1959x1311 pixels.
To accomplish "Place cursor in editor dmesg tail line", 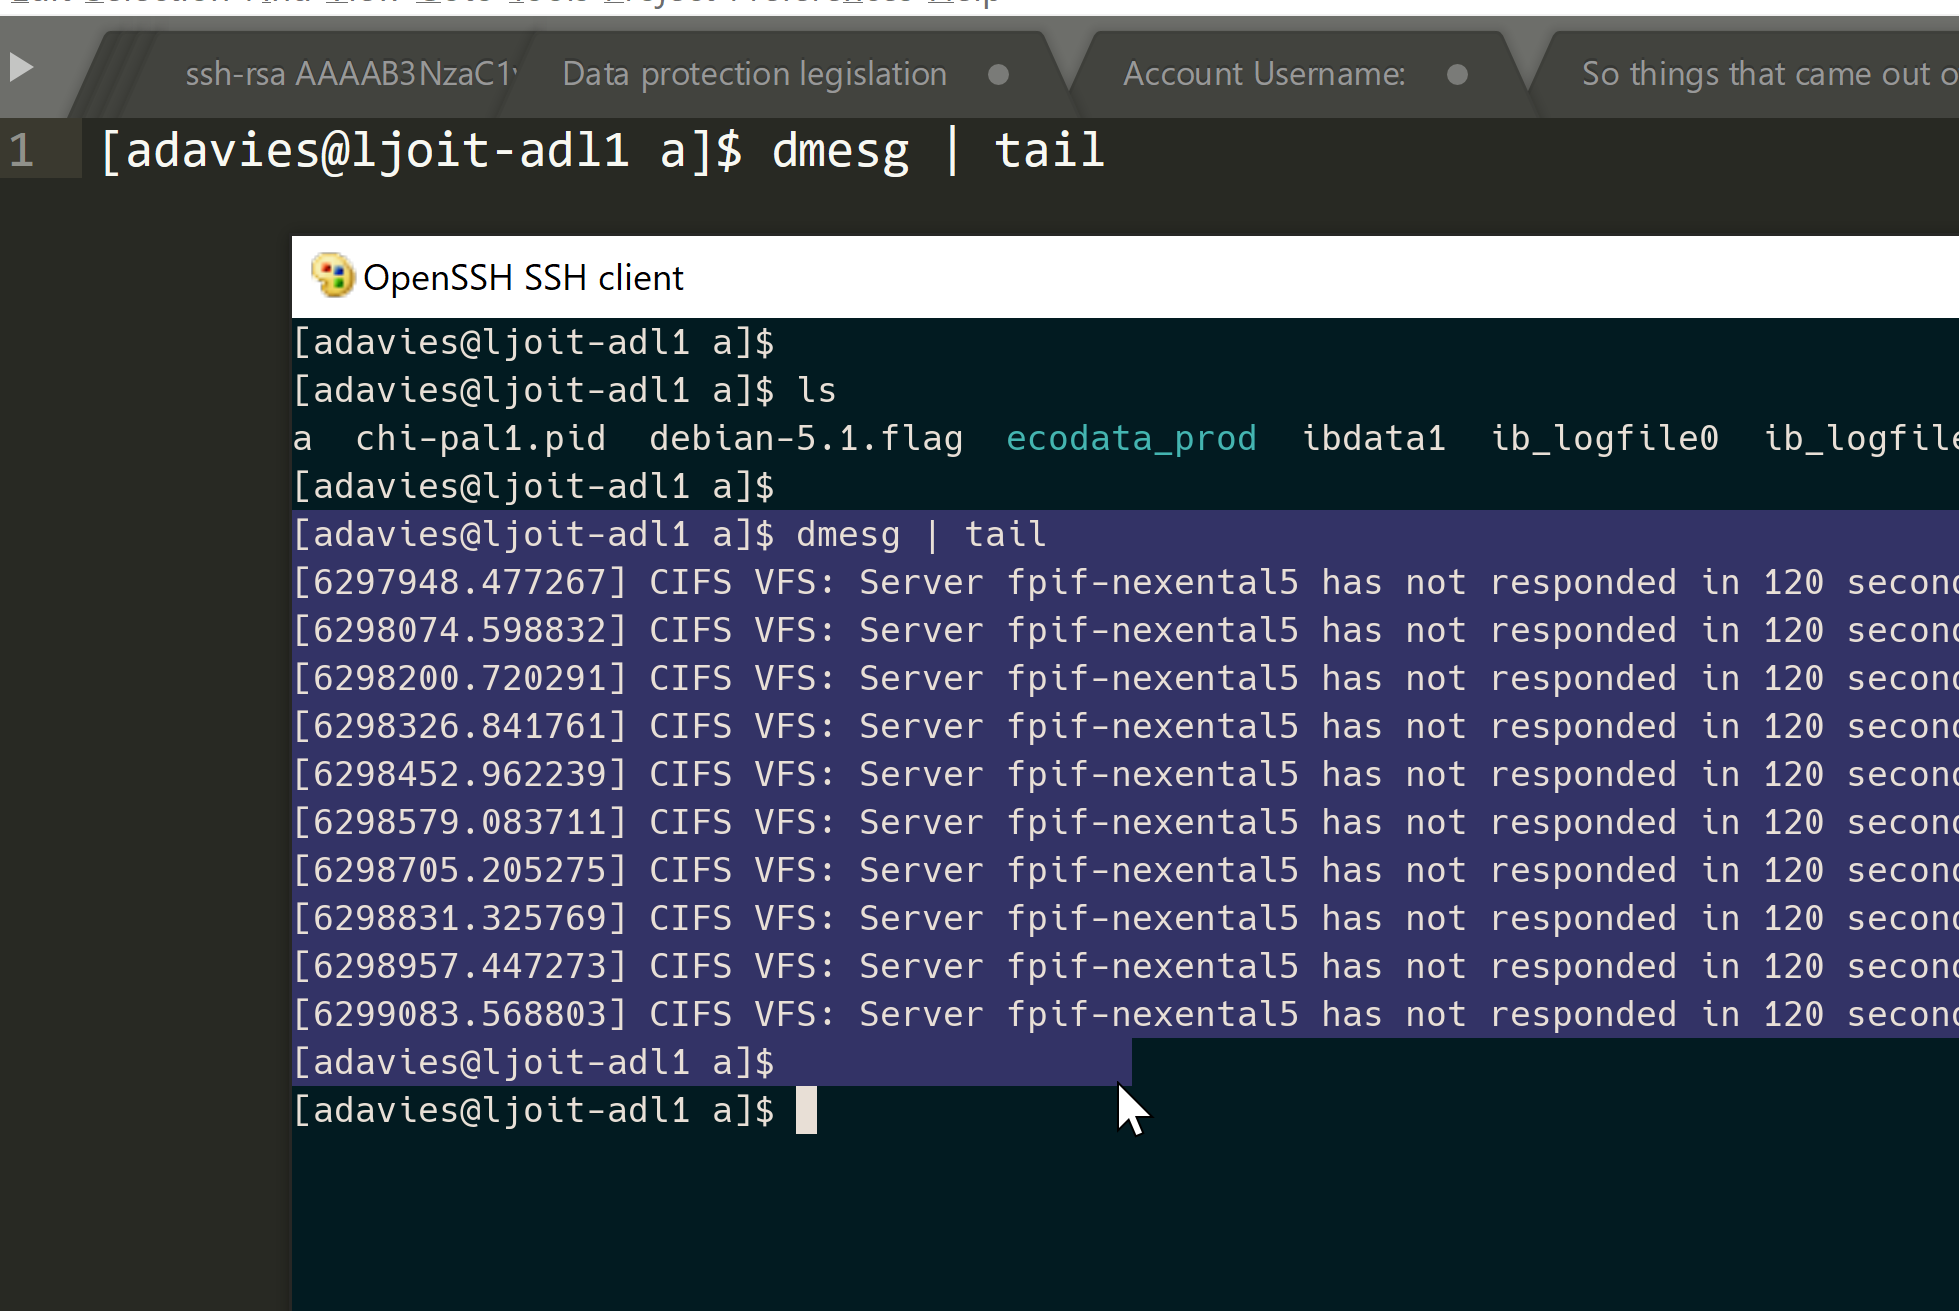I will click(x=602, y=151).
